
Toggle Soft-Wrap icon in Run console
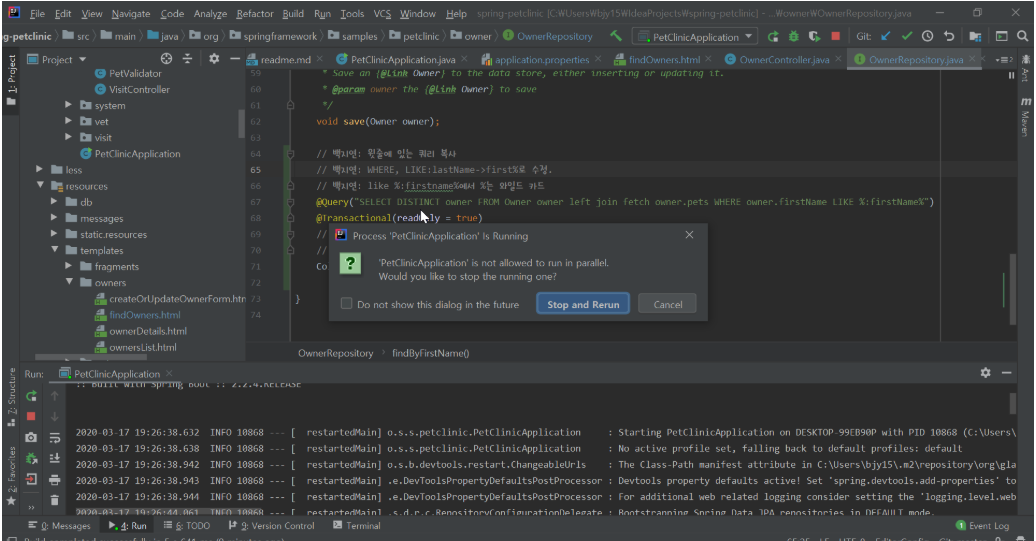(55, 437)
